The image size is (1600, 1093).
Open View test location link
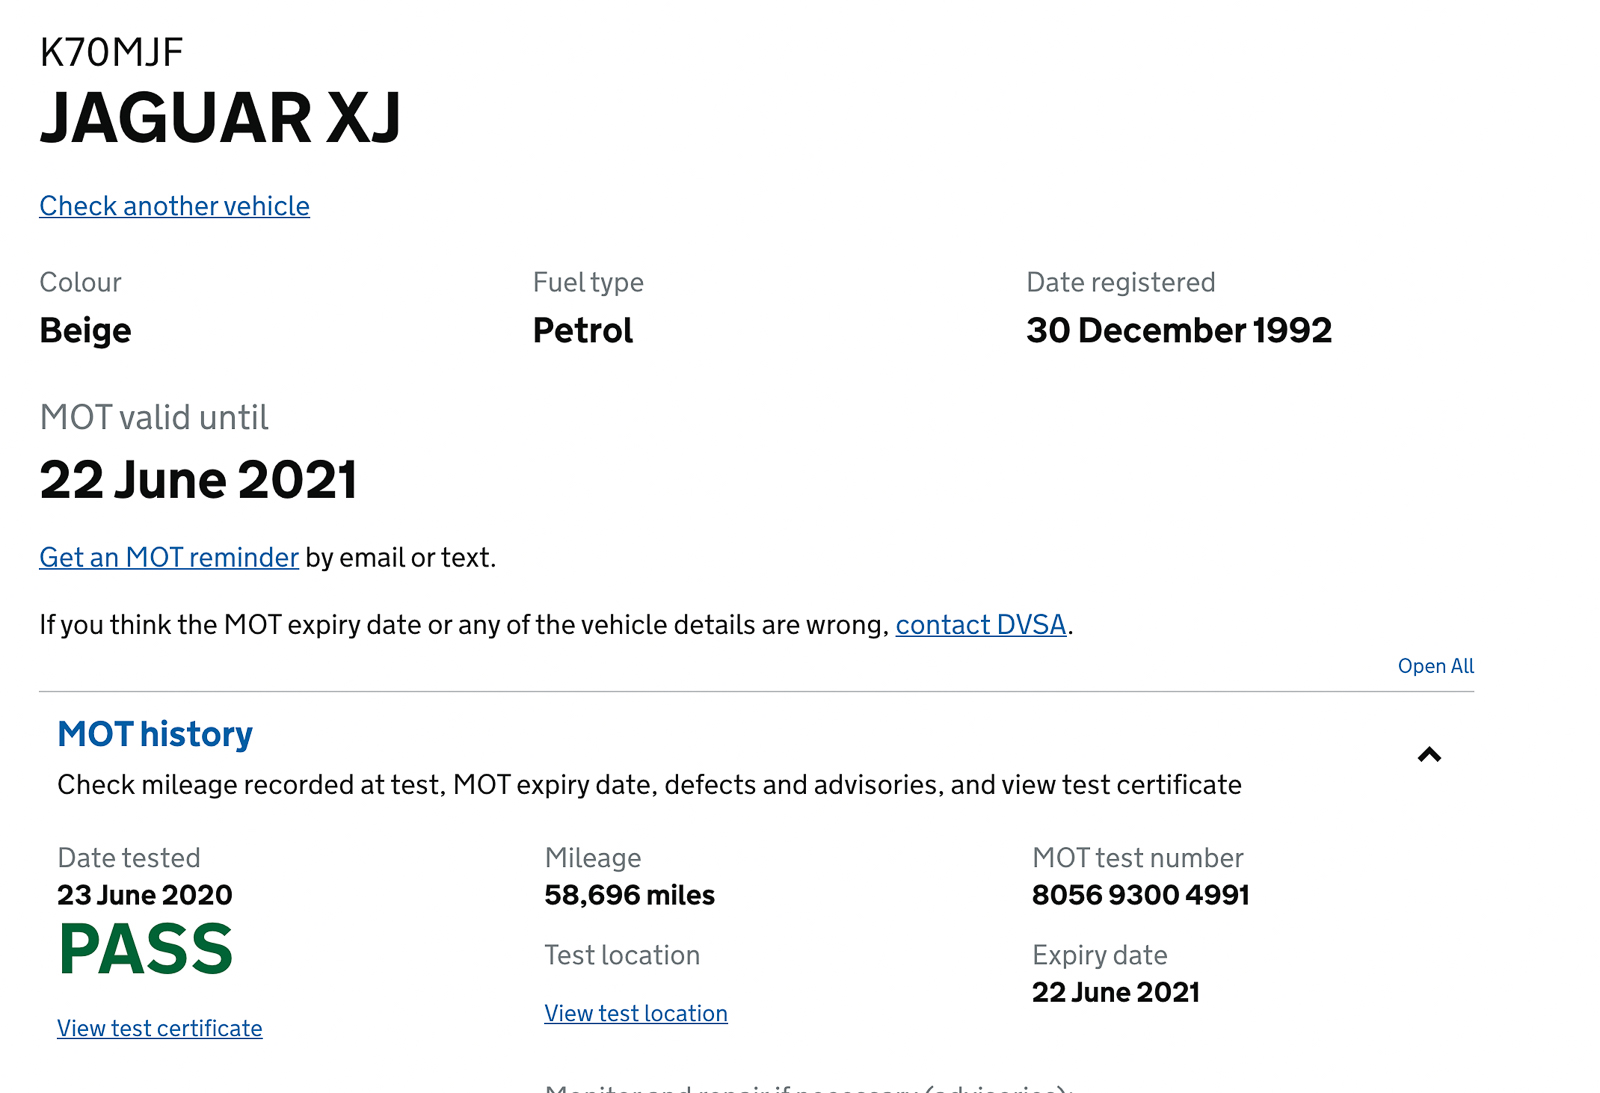(636, 1013)
